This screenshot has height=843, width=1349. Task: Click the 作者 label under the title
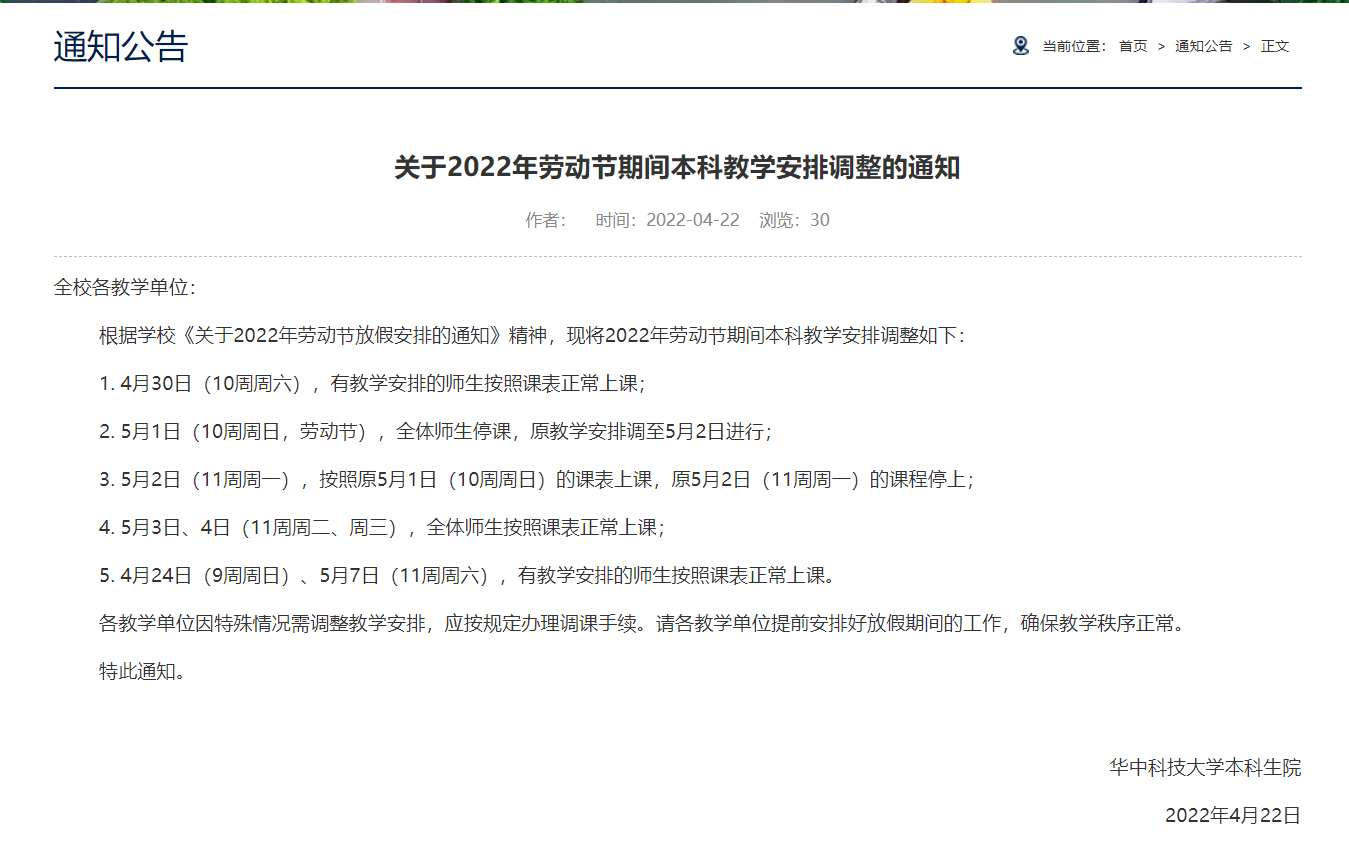point(546,220)
